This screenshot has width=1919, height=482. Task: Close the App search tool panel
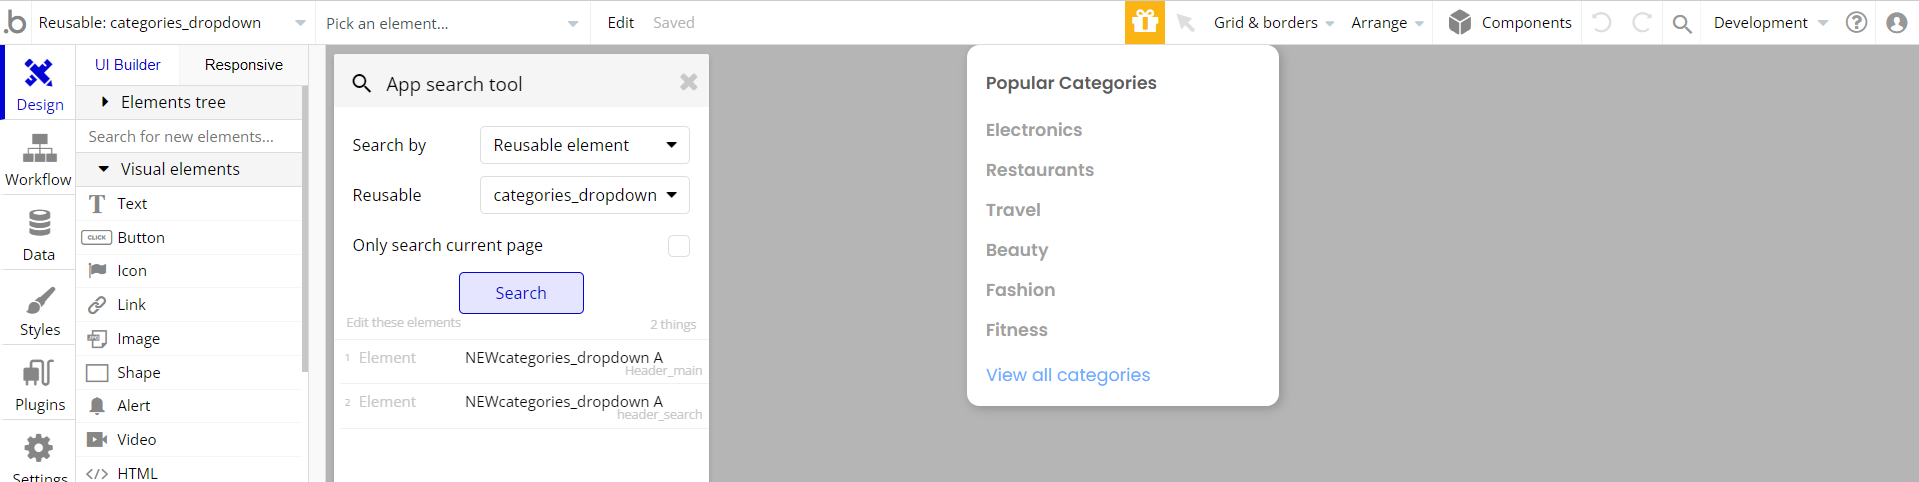coord(688,83)
